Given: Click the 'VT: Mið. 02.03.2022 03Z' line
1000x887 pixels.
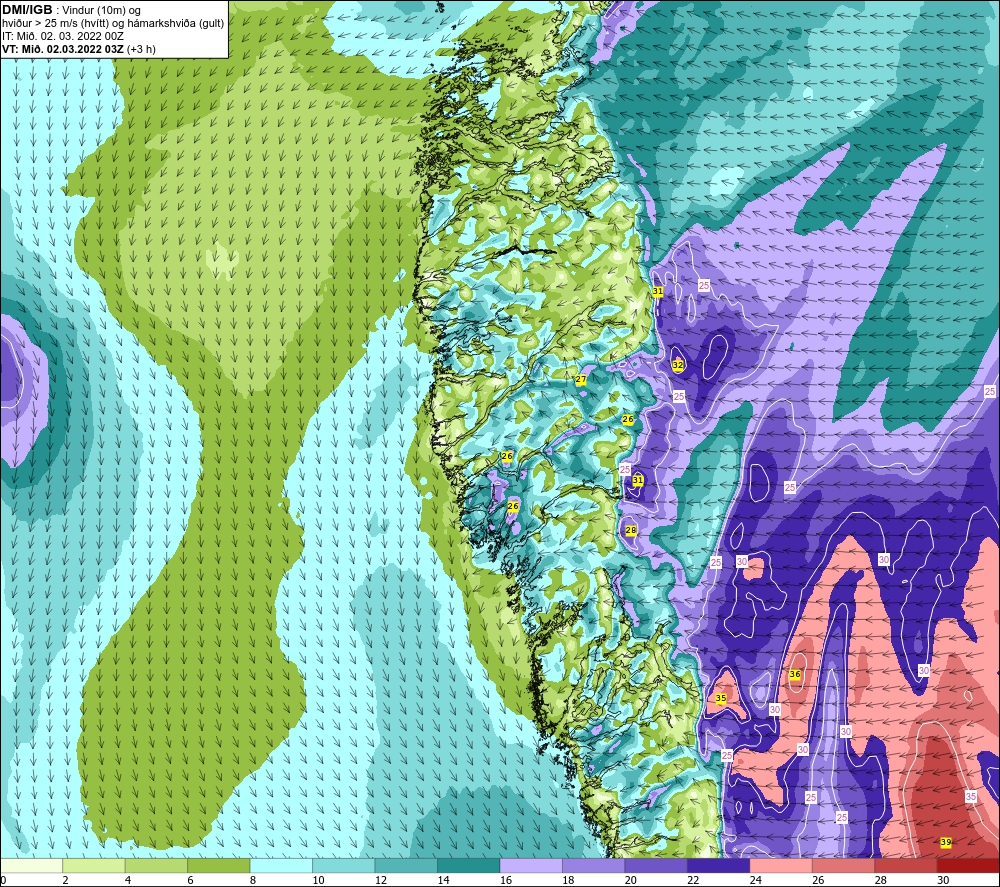Looking at the screenshot, I should point(62,49).
